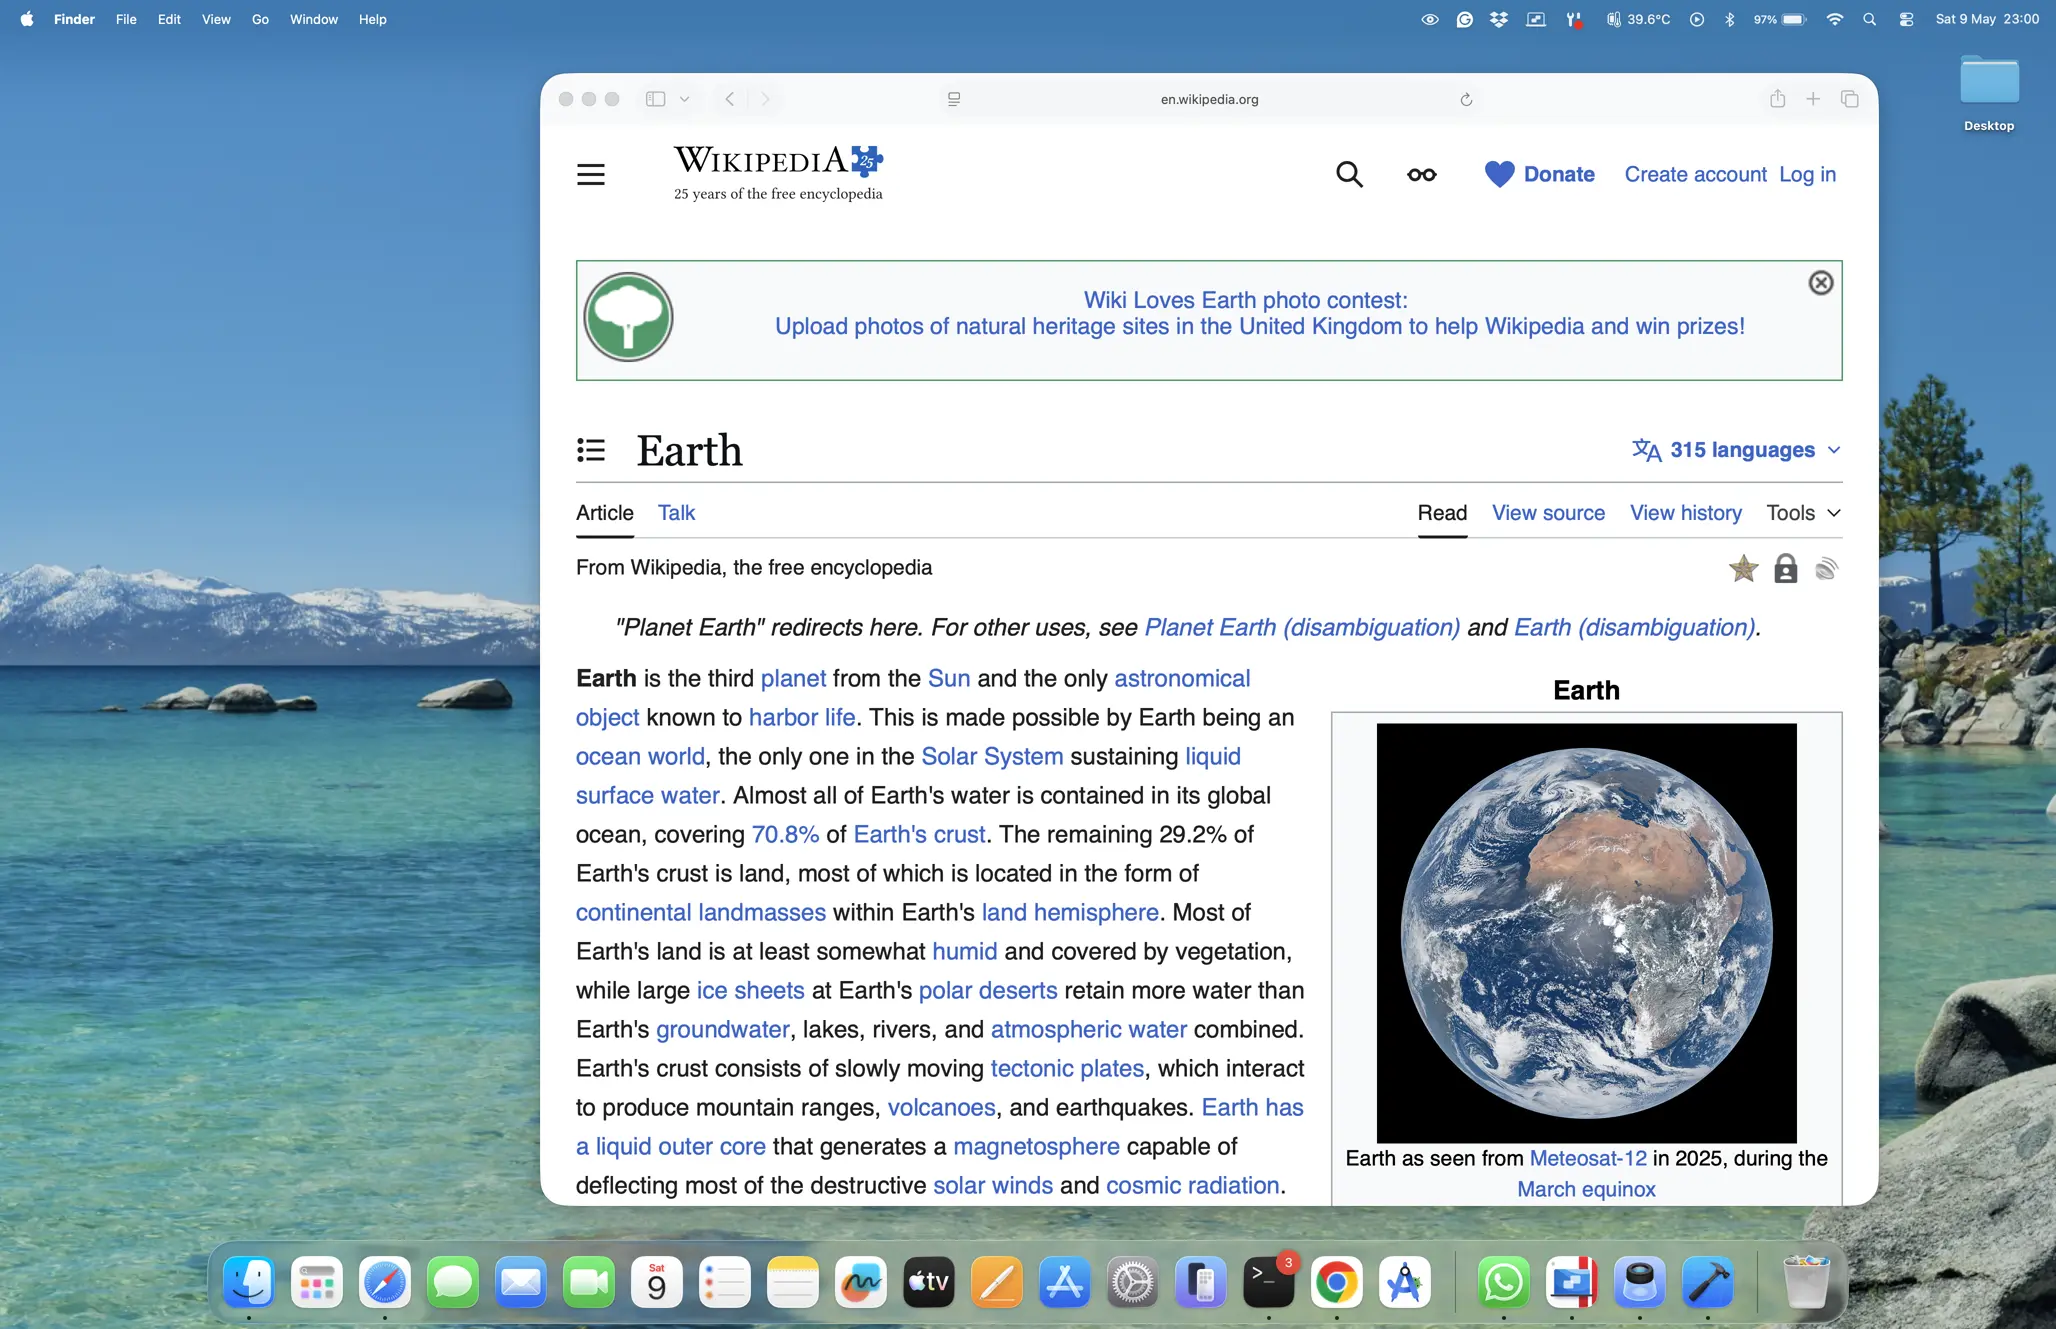Click the en.wikipedia.org address field
The width and height of the screenshot is (2056, 1329).
click(x=1209, y=99)
